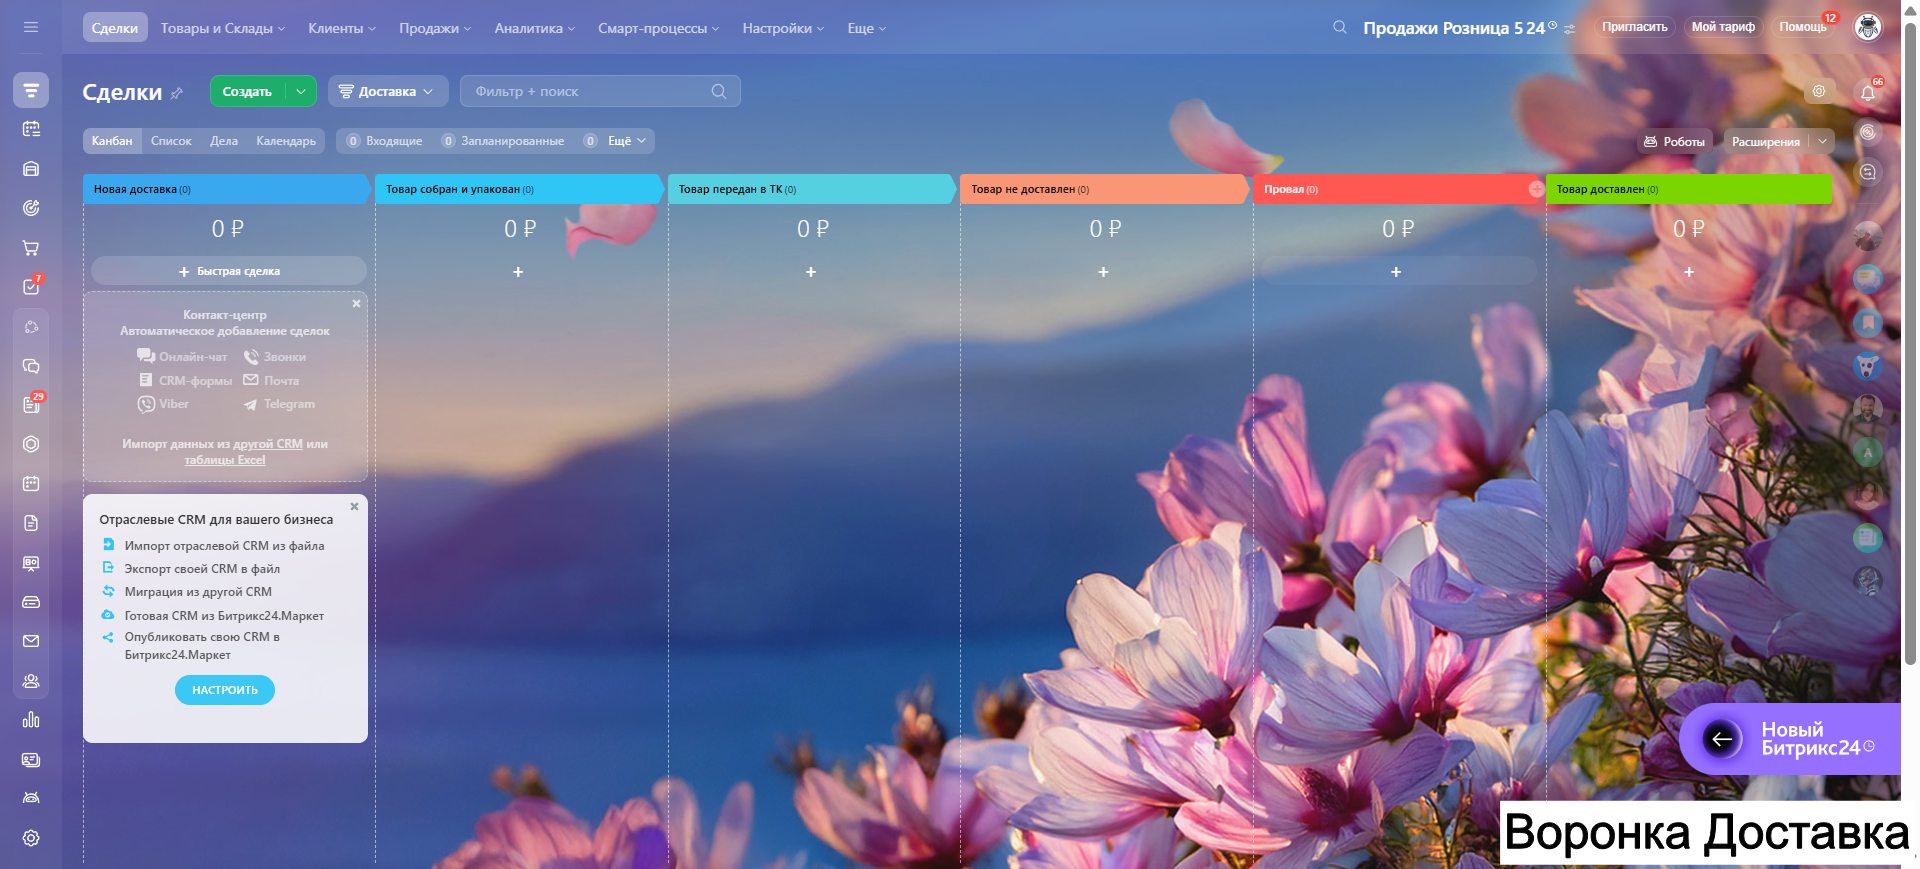1920x869 pixels.
Task: Add deal in Товар передан в ТК column
Action: tap(811, 272)
